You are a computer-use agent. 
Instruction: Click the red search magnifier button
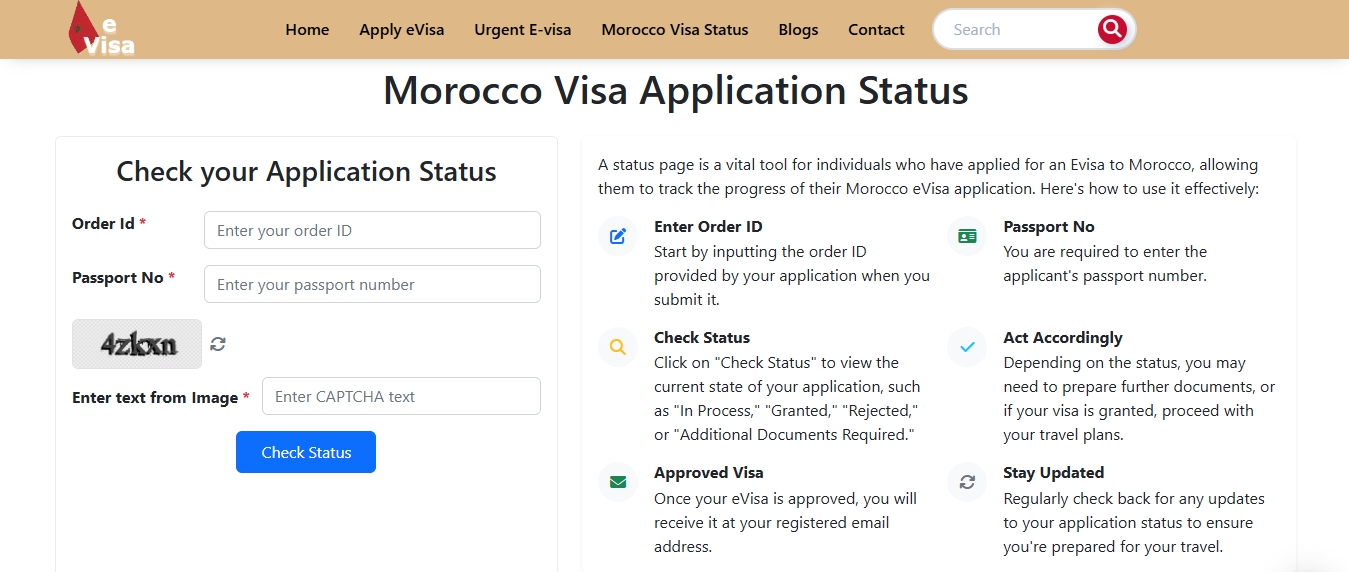(x=1112, y=30)
